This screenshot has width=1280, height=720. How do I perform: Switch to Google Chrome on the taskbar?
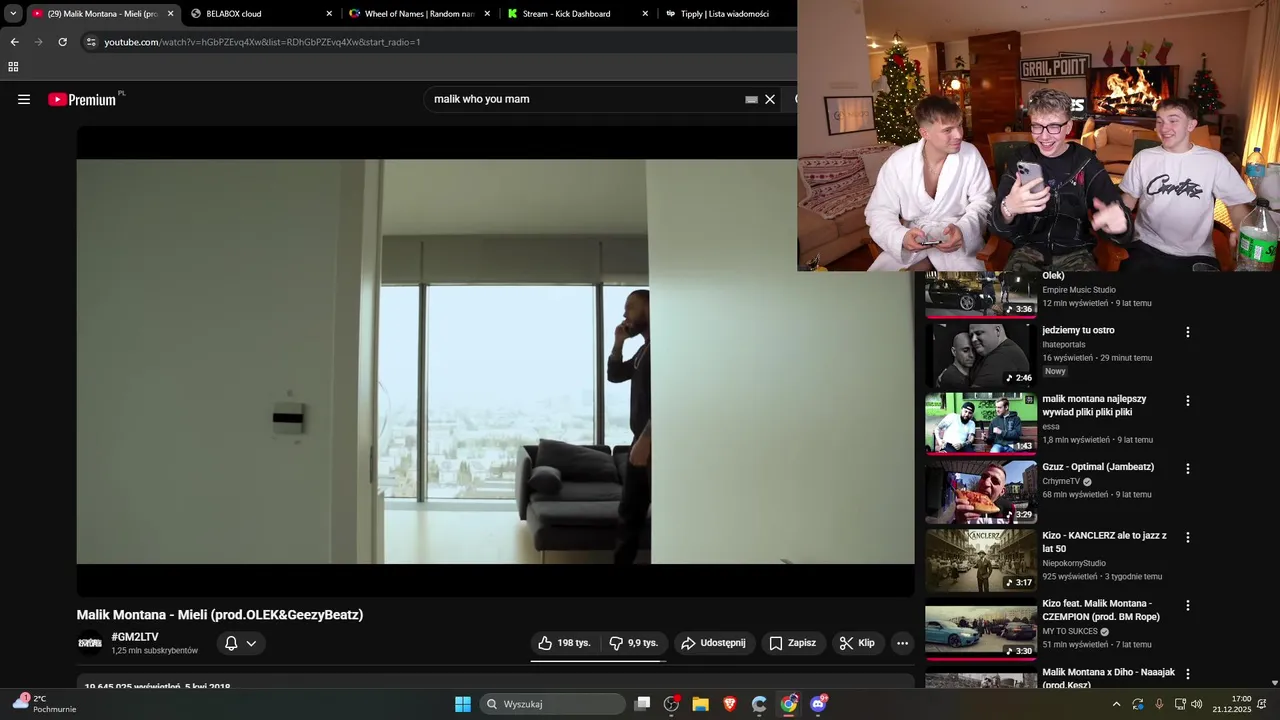coord(789,704)
